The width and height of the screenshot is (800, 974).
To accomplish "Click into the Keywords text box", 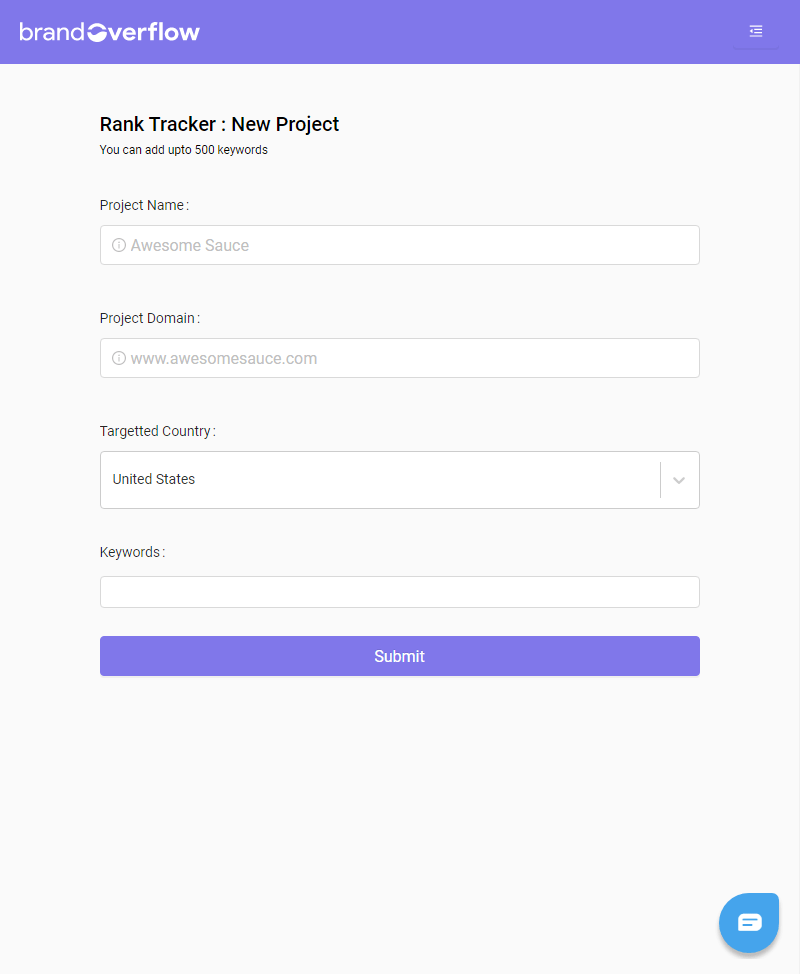I will click(400, 592).
